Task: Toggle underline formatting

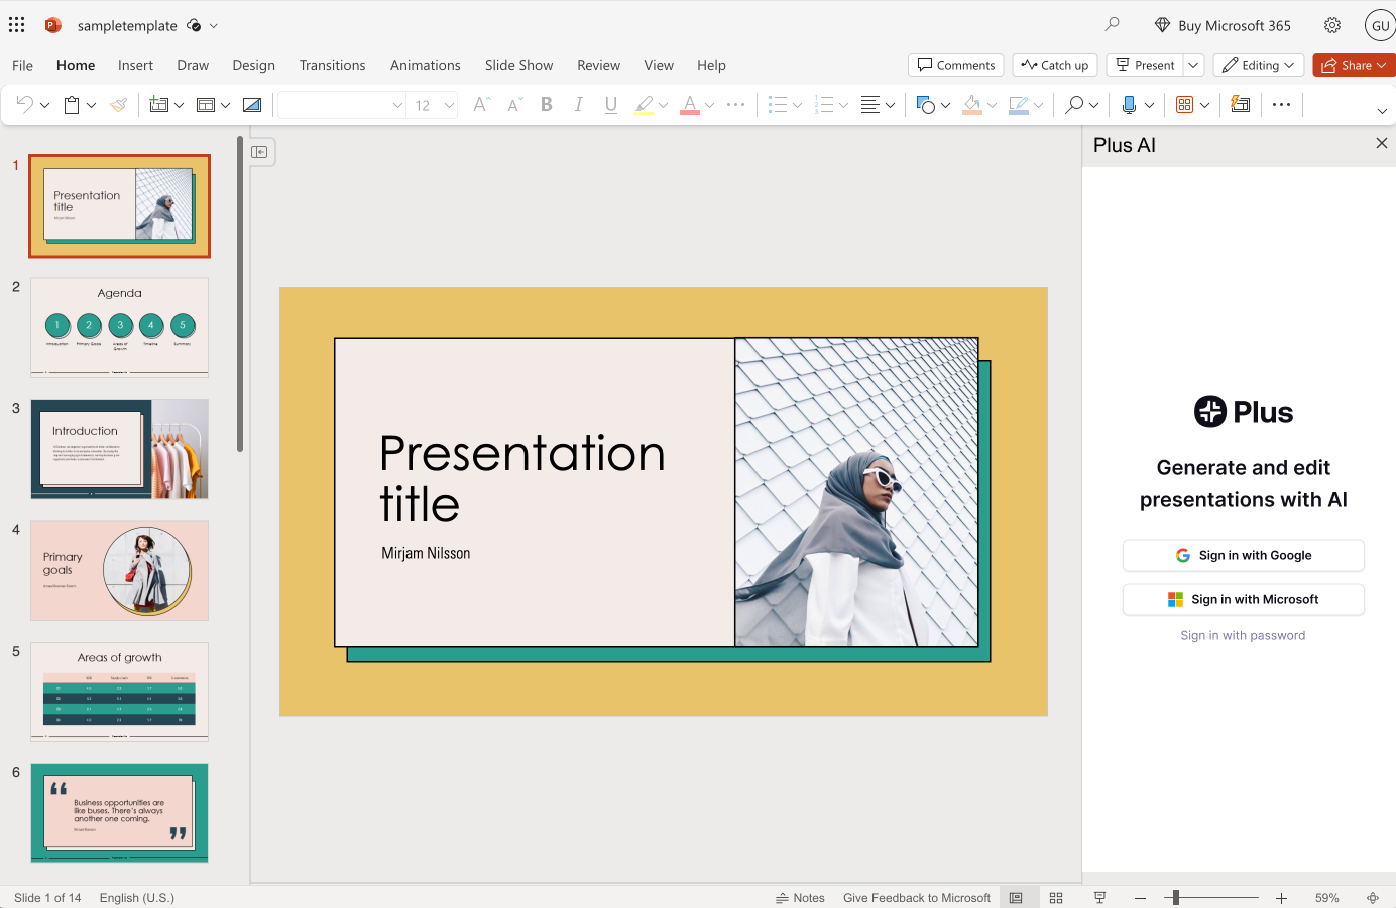Action: tap(610, 104)
